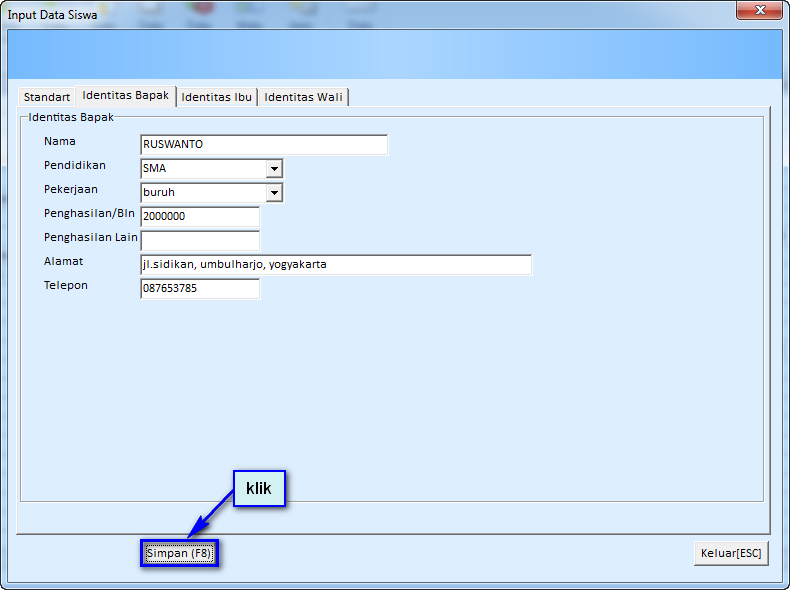
Task: Click the Nama label text
Action: pyautogui.click(x=60, y=142)
